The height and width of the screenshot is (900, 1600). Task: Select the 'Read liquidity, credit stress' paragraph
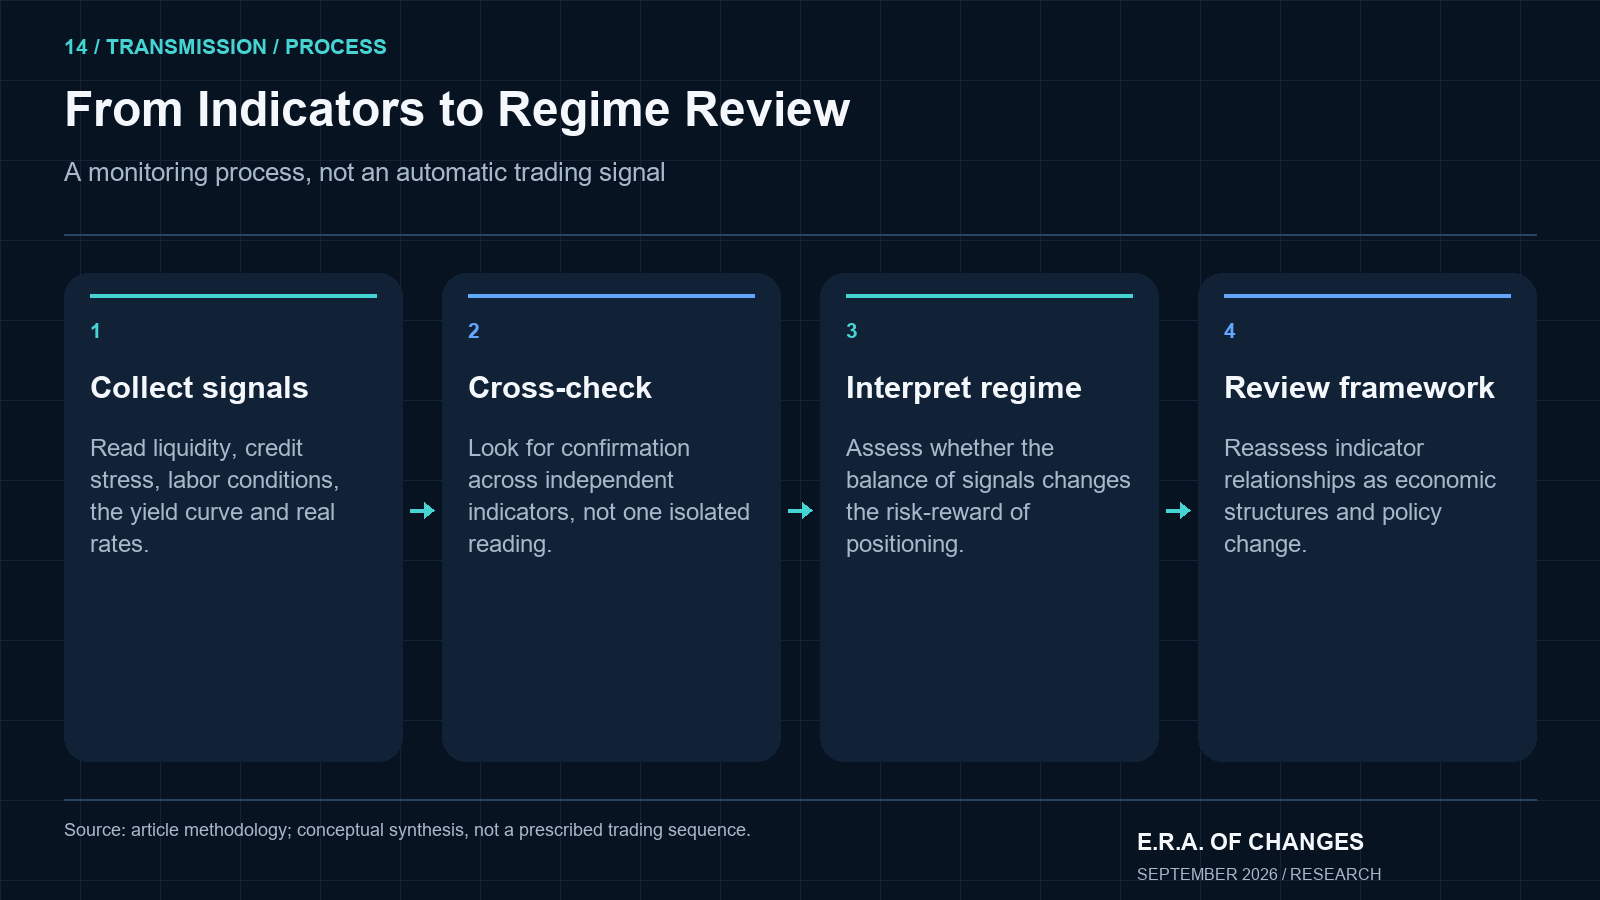click(215, 496)
